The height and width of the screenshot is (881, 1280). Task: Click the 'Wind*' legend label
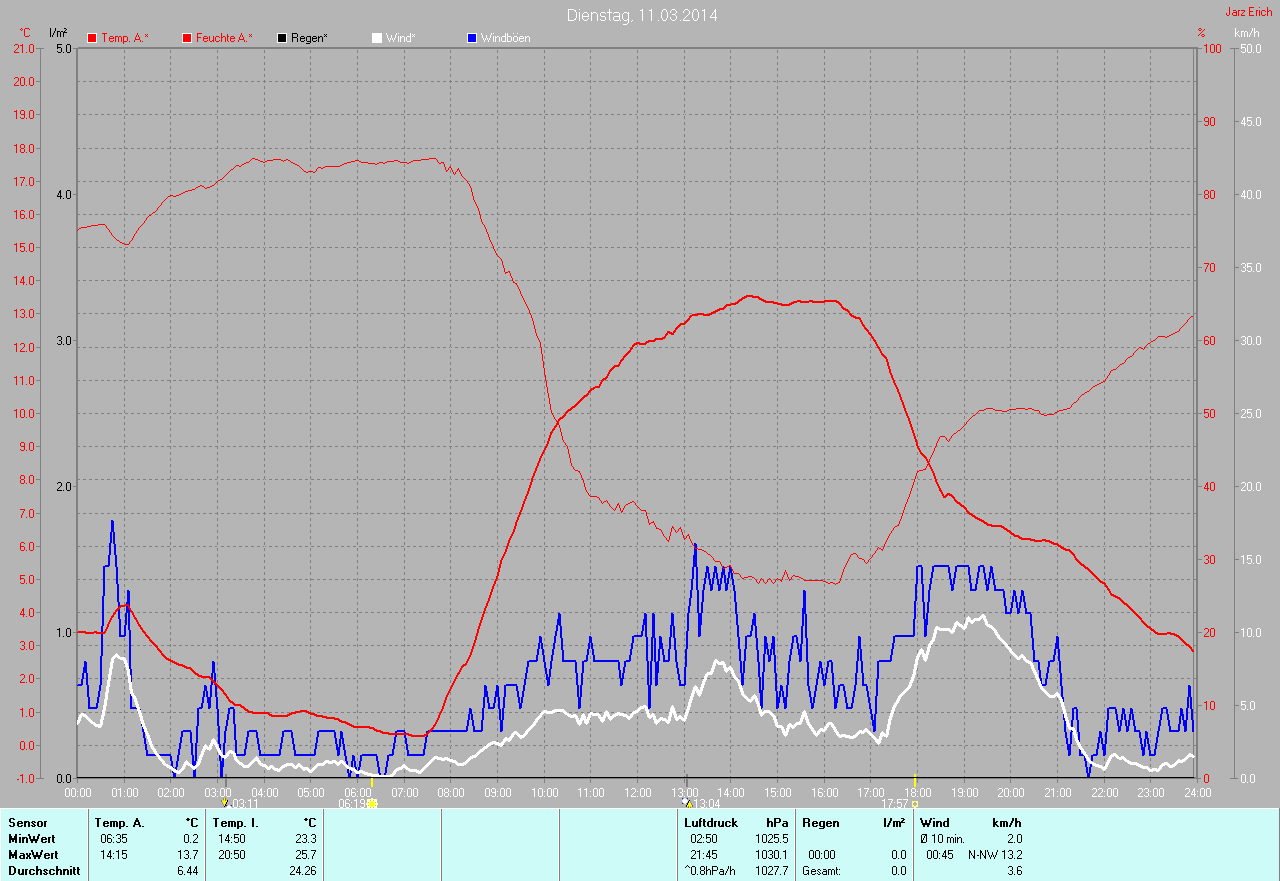pos(400,38)
